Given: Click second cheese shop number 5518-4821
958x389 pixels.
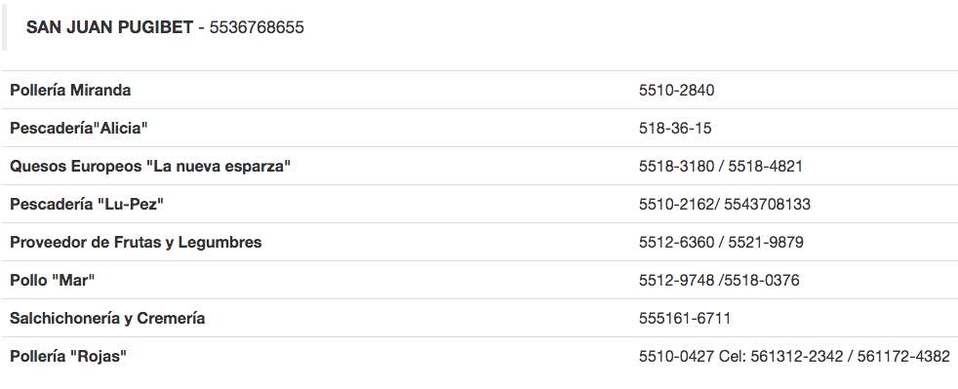Looking at the screenshot, I should tap(765, 166).
